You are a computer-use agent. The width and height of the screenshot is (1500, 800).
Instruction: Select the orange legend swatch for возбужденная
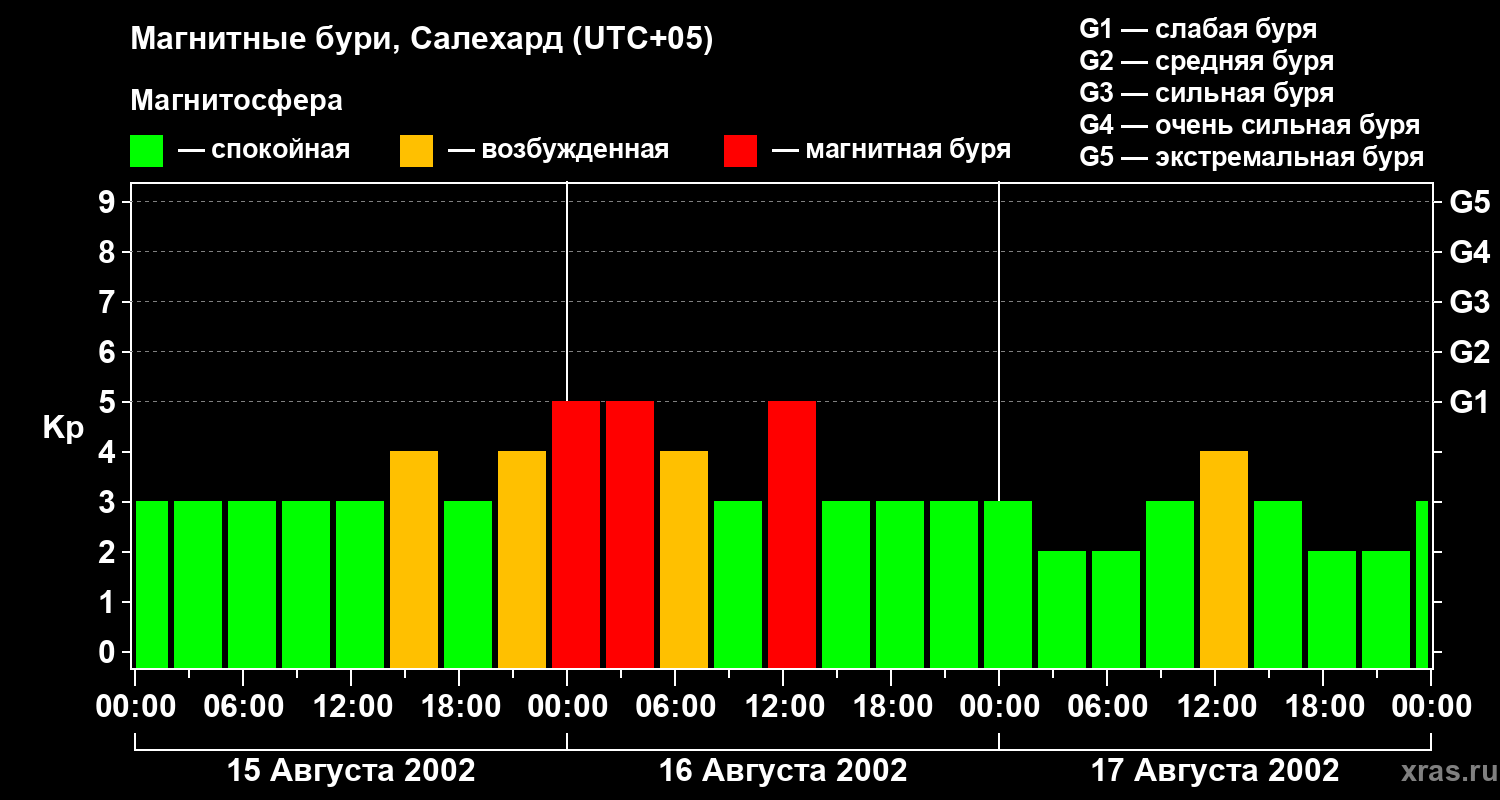coord(416,151)
